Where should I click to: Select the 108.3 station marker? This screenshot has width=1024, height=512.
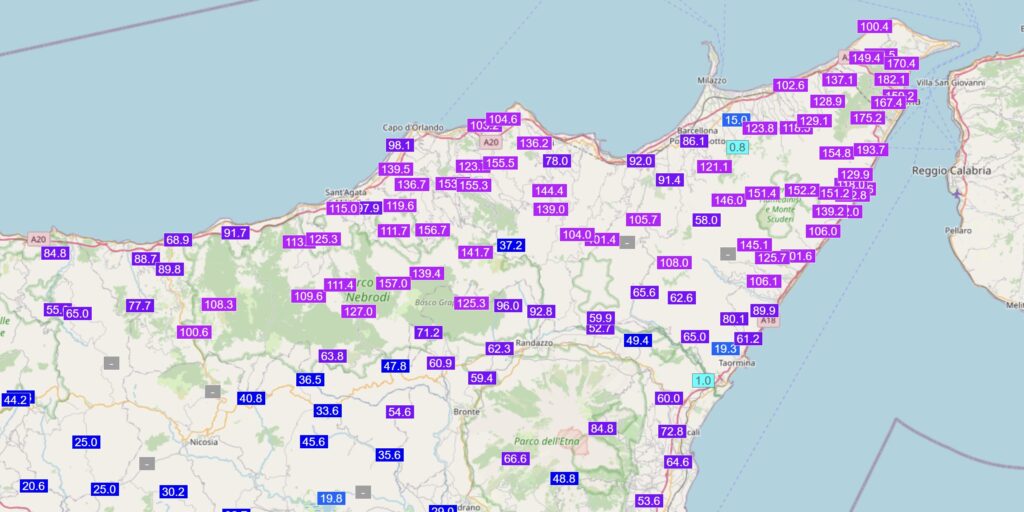[218, 304]
